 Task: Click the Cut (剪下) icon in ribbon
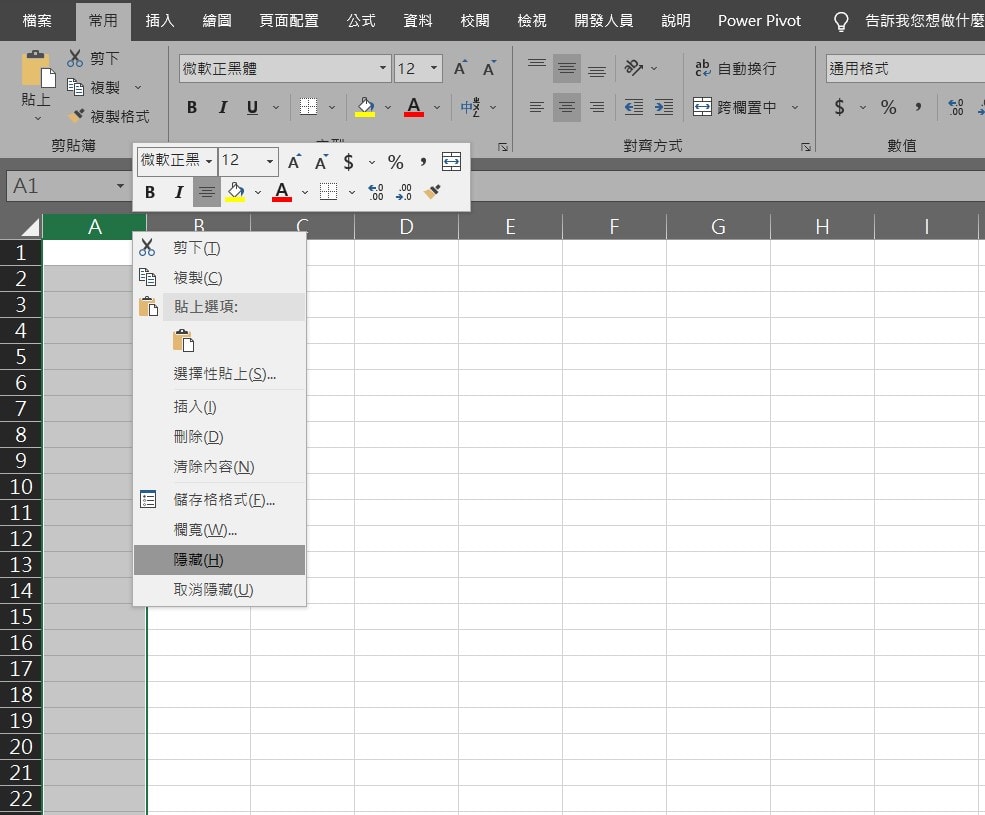(74, 59)
